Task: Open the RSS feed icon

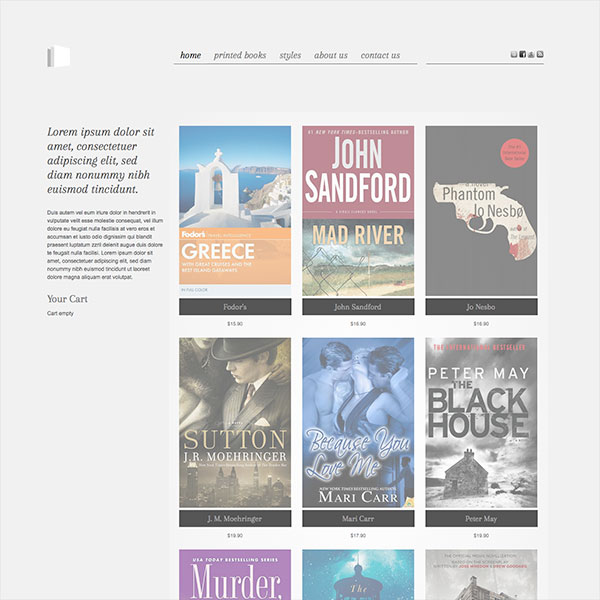Action: click(540, 54)
